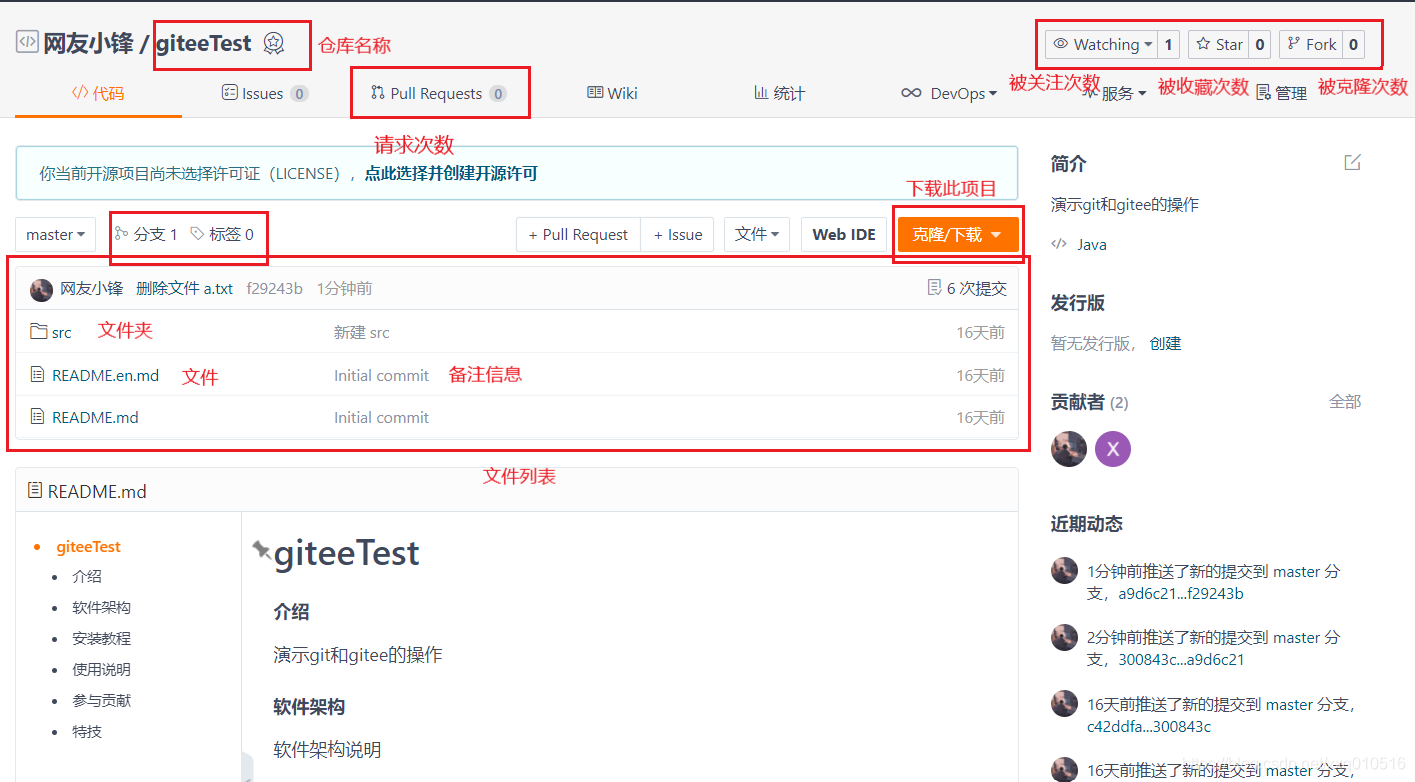Open the Issues tab
The height and width of the screenshot is (782, 1415).
coord(264,93)
